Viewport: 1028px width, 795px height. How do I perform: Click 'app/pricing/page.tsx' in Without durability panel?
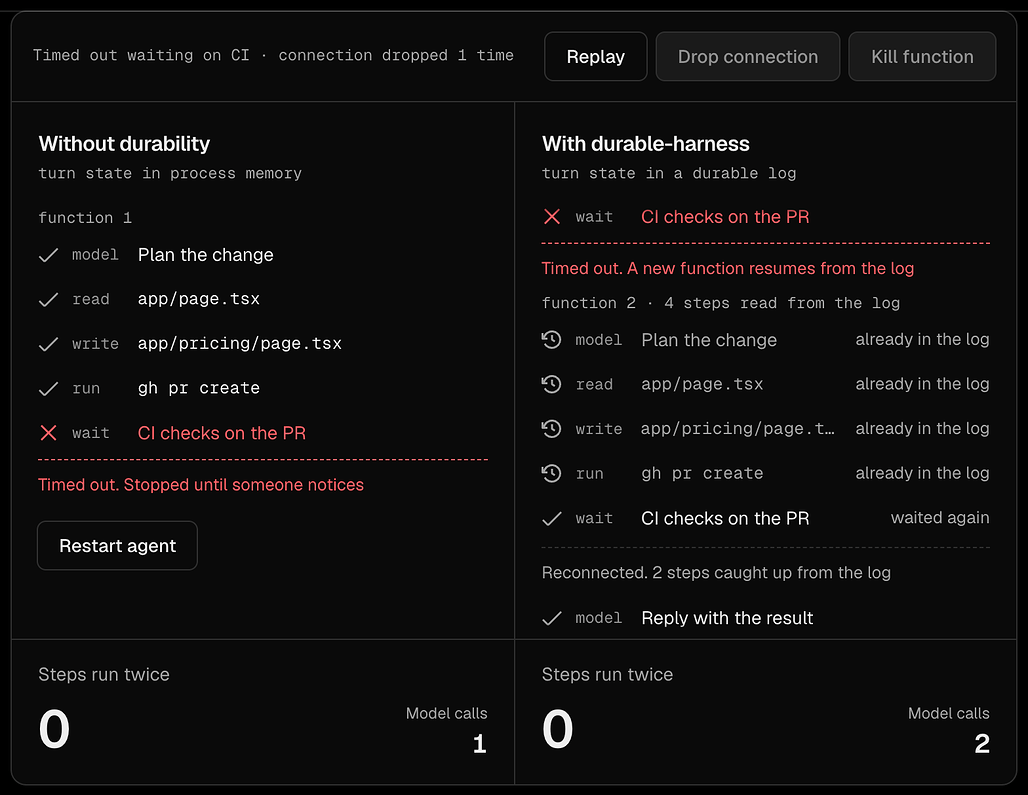coord(240,343)
